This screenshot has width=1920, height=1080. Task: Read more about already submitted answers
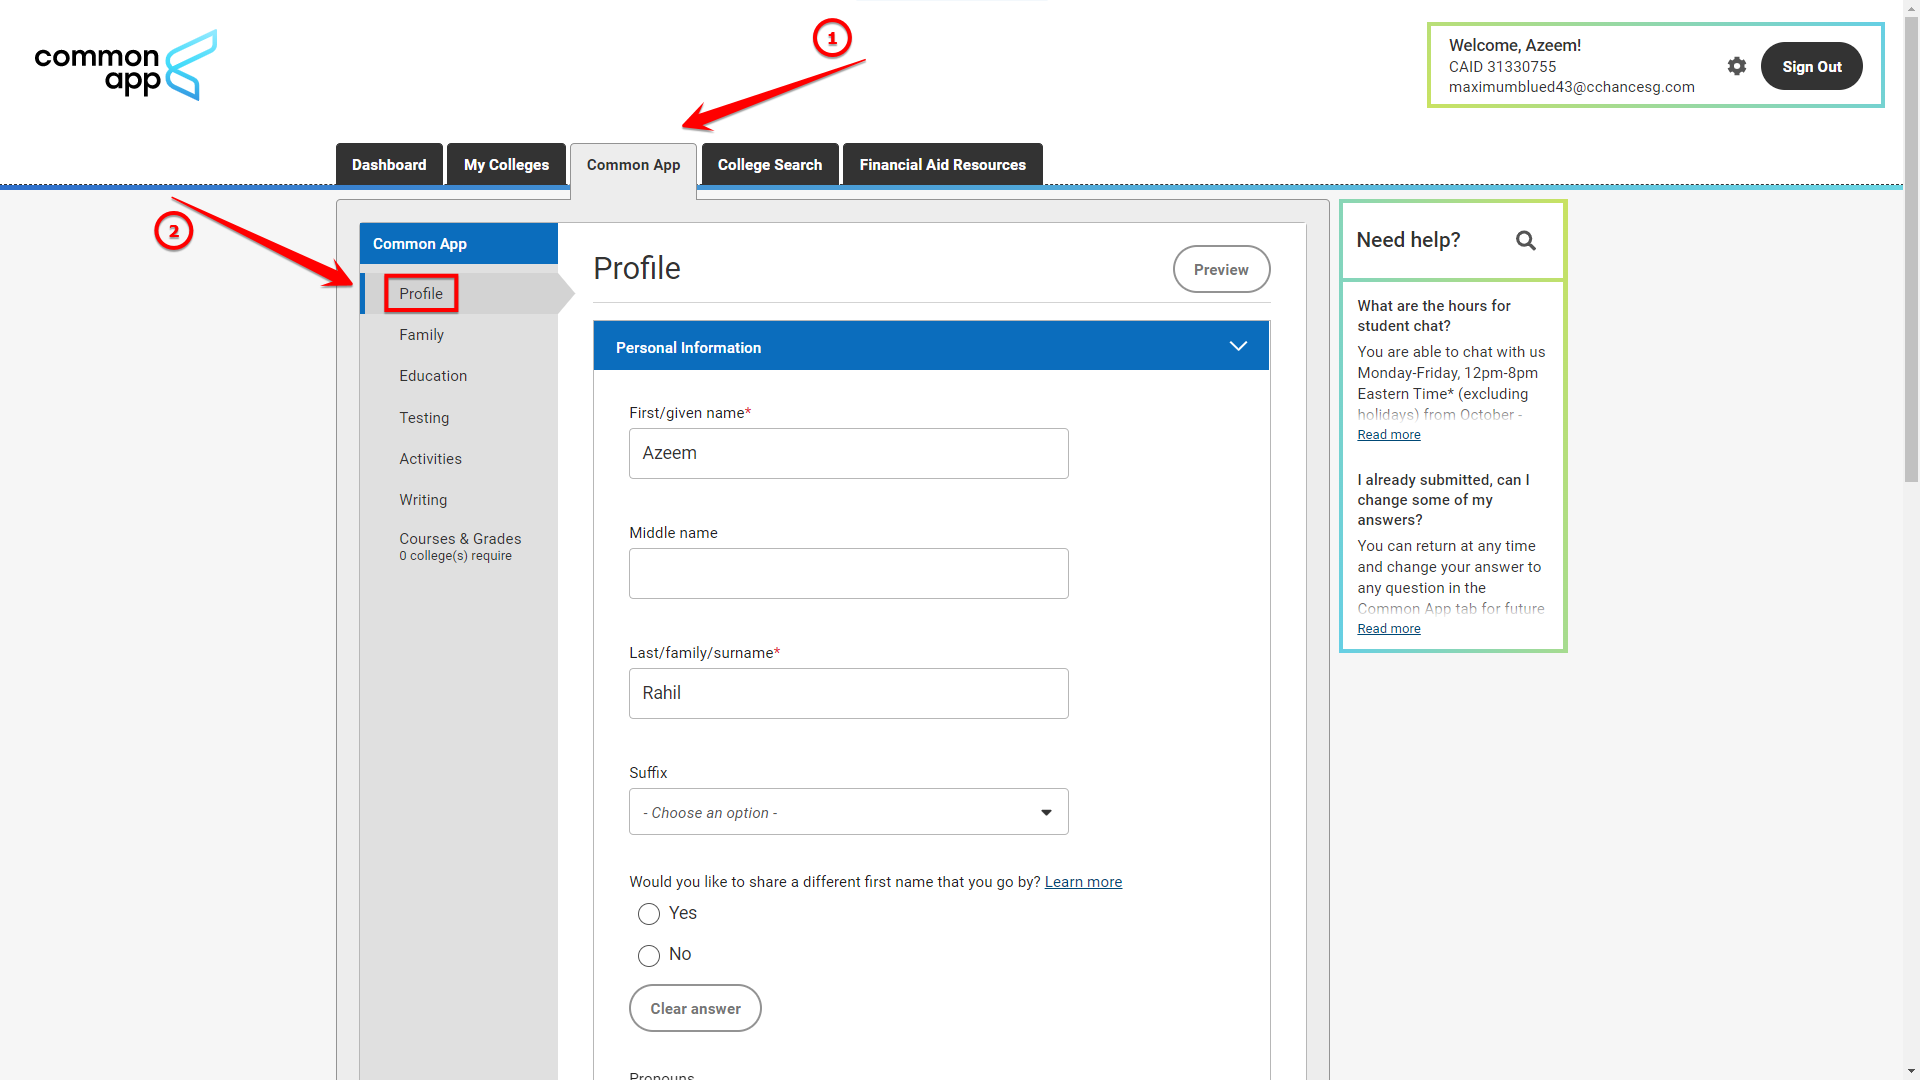[1387, 628]
